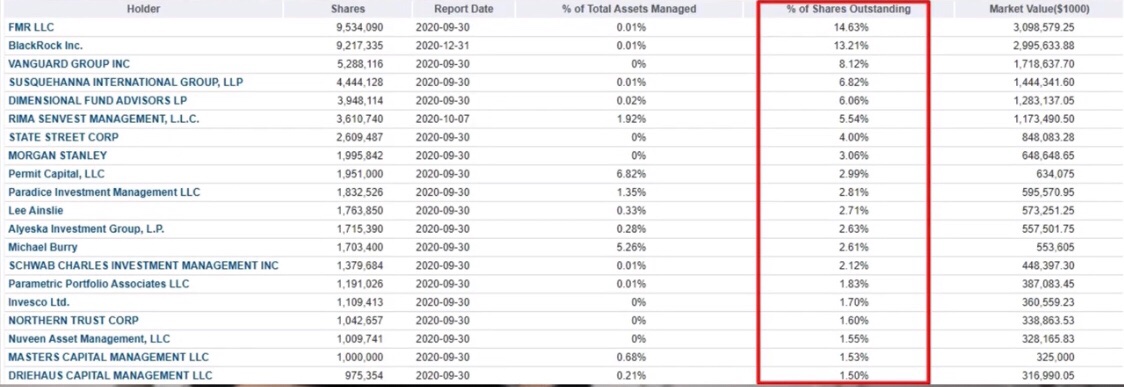The image size is (1124, 387).
Task: Sort by % of Total Assets Managed
Action: [x=629, y=9]
